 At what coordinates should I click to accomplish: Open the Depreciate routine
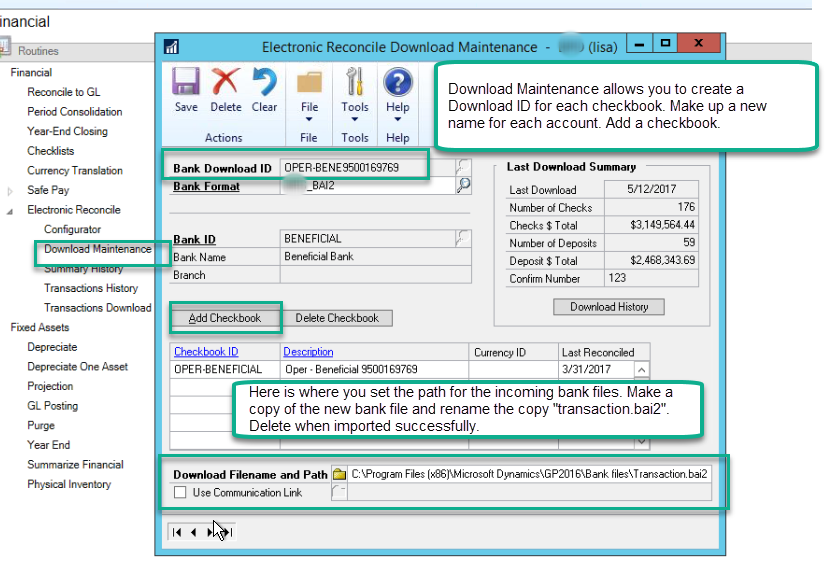[52, 347]
